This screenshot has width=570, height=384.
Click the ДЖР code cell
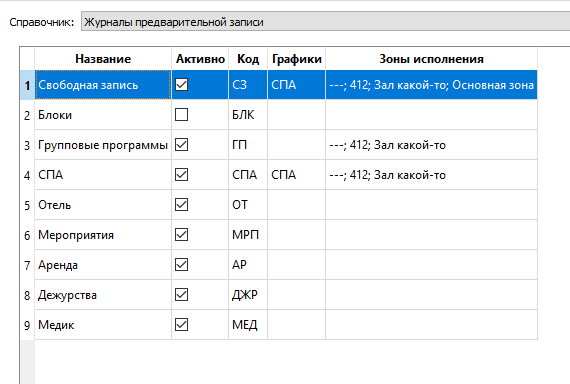click(x=248, y=295)
